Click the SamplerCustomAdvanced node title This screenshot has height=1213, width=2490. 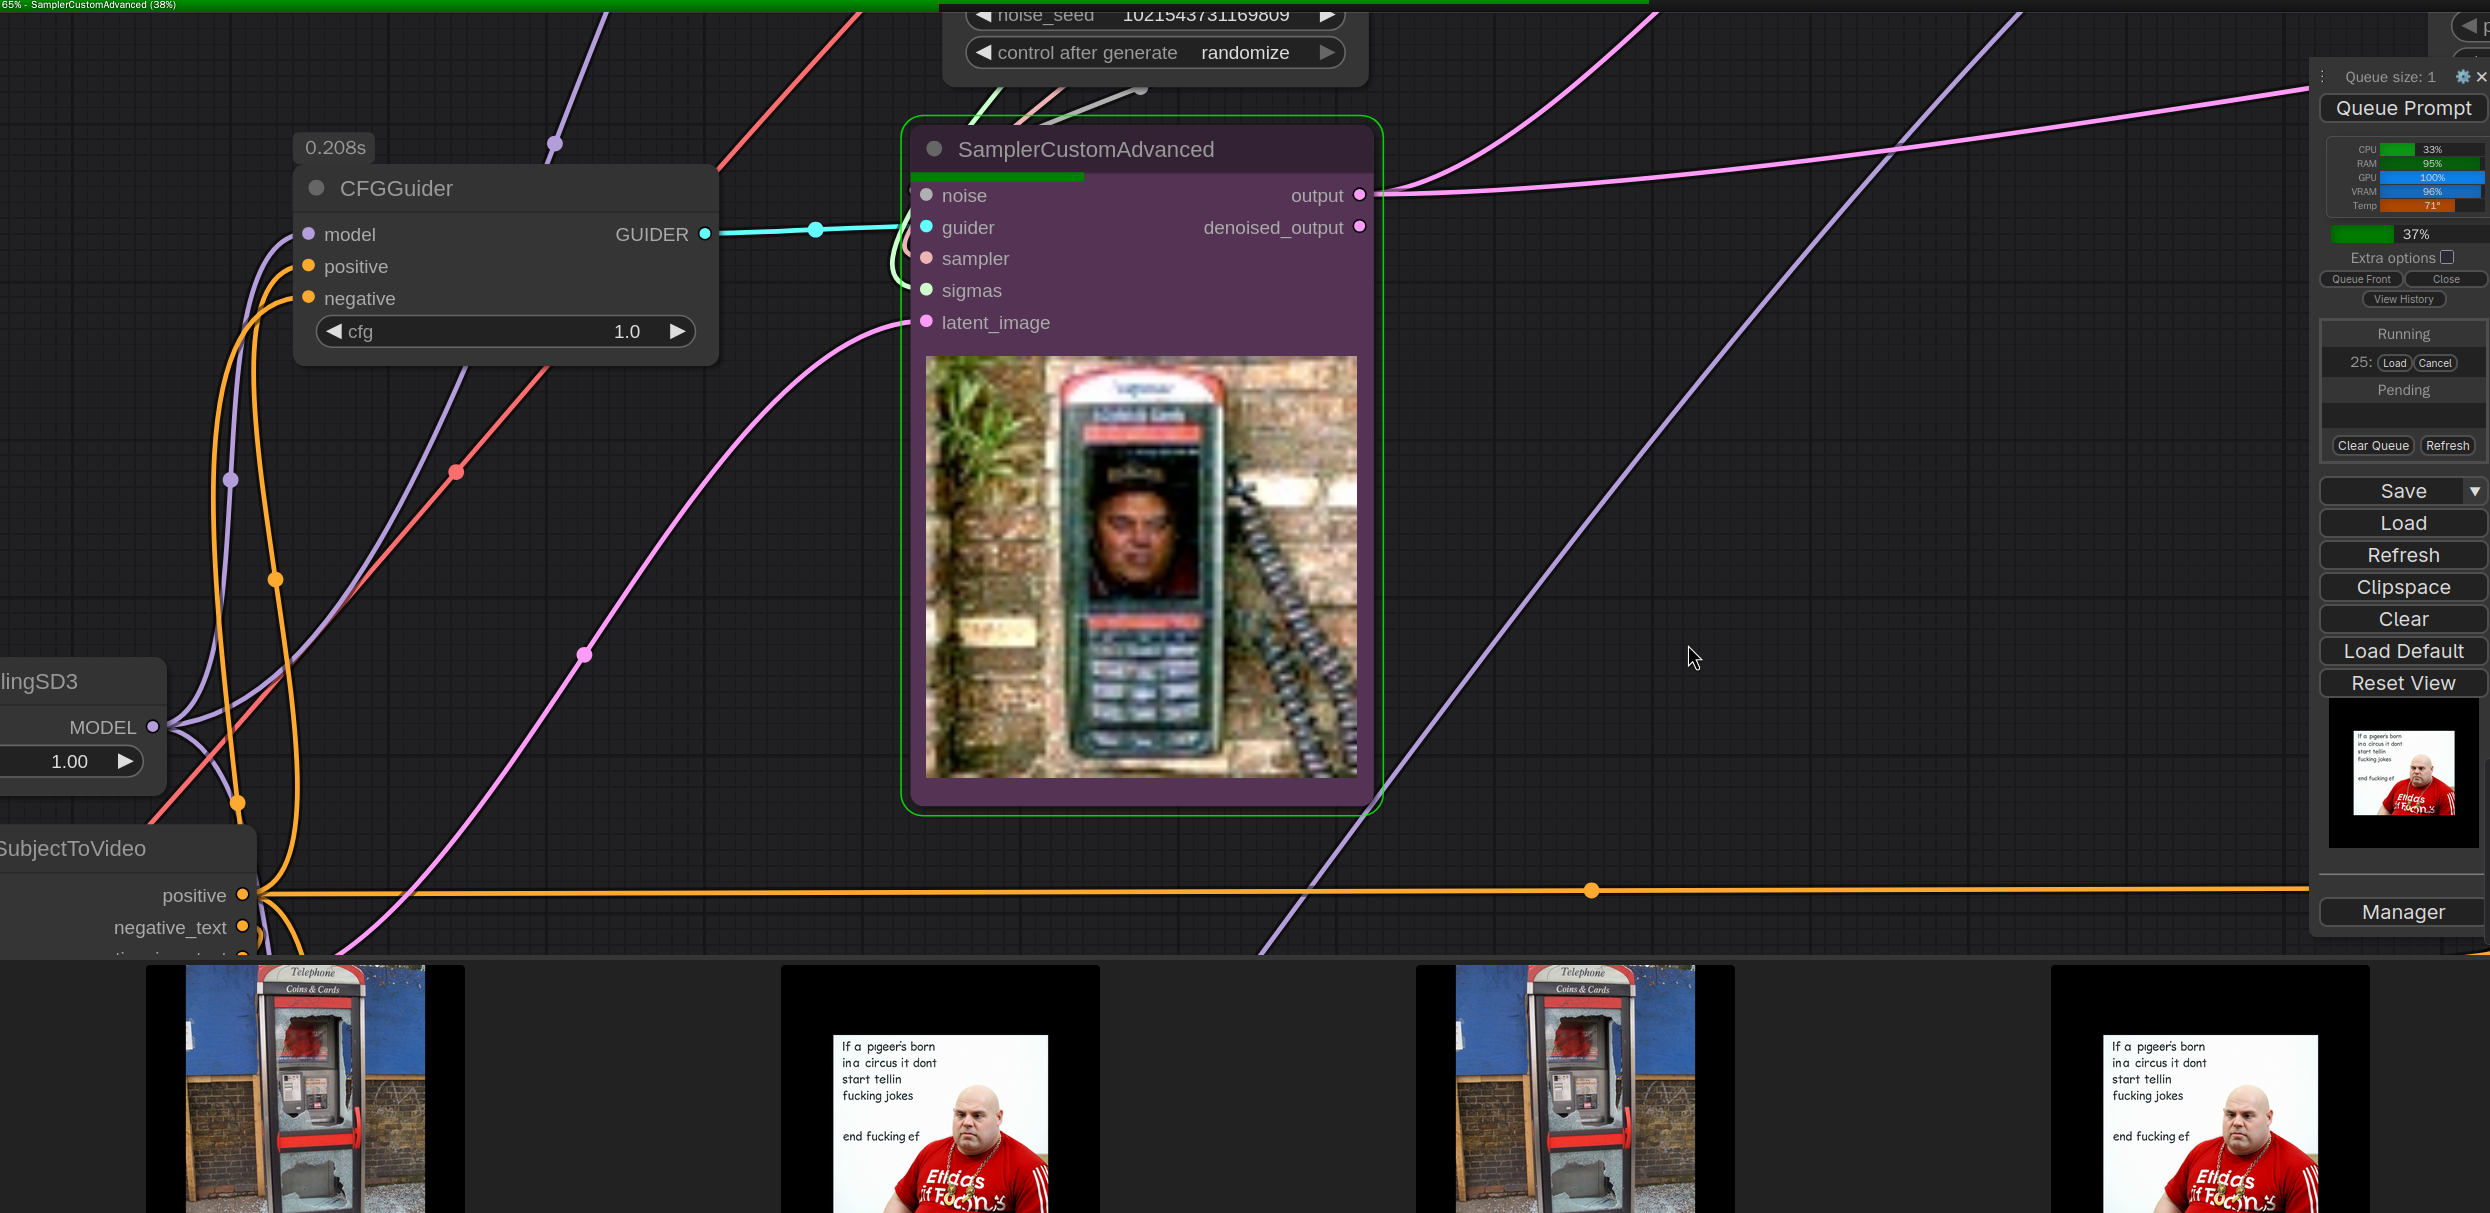point(1086,149)
